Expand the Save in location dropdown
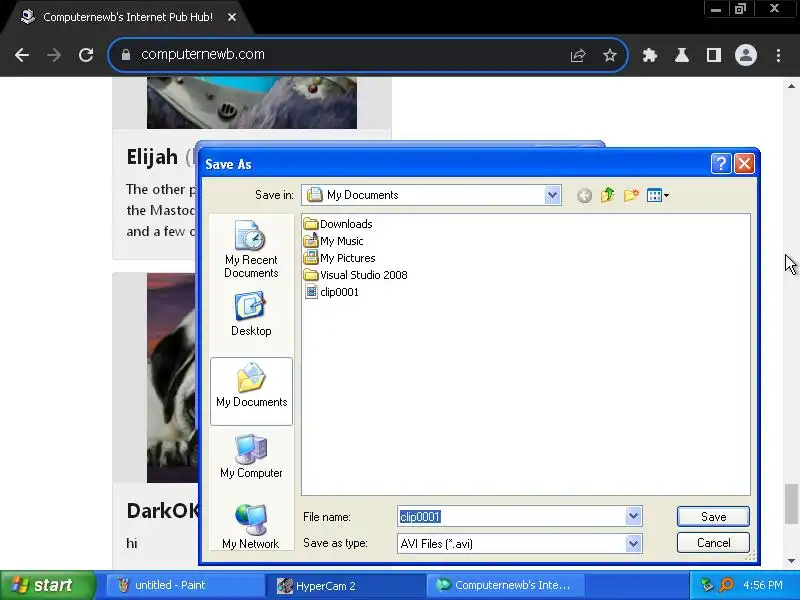The image size is (800, 600). (552, 195)
